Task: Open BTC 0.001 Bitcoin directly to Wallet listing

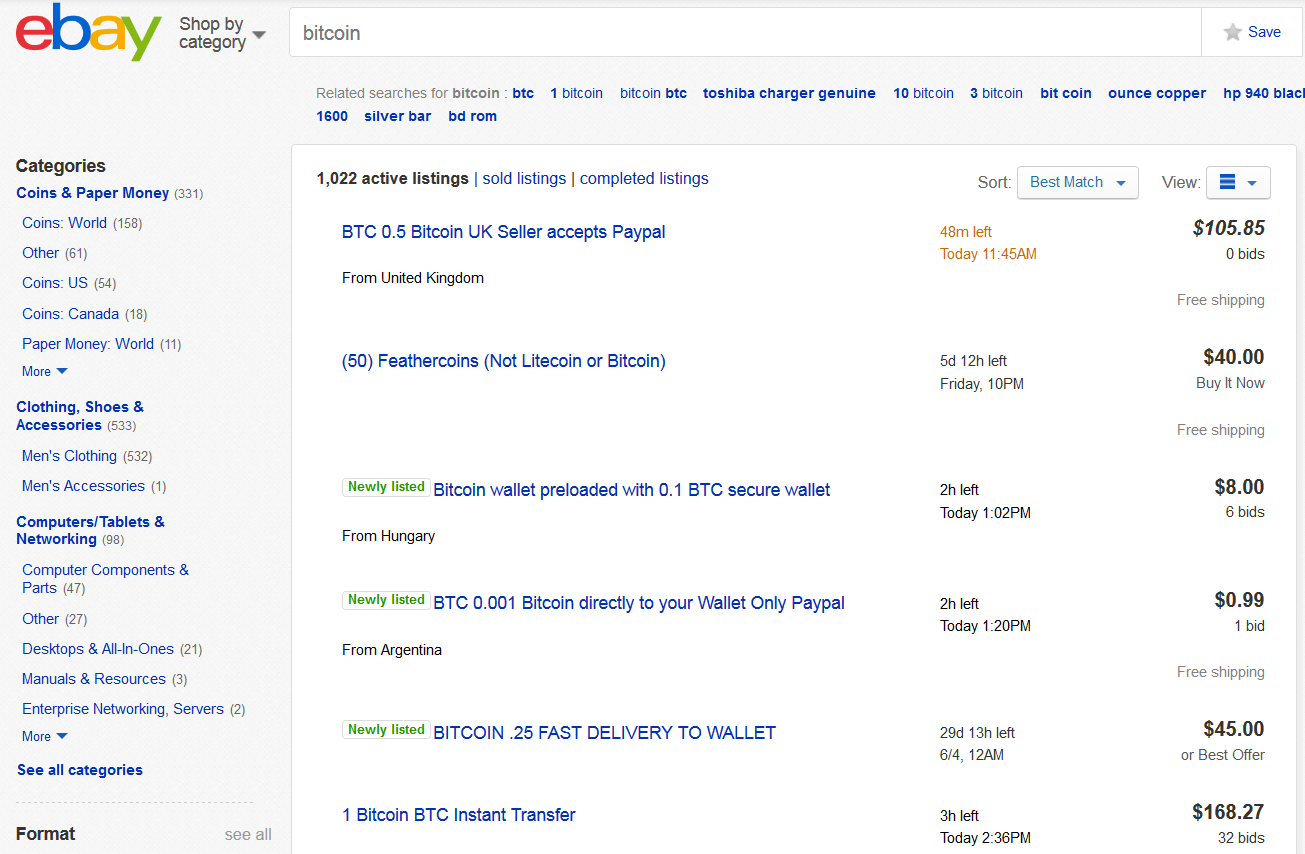Action: click(x=639, y=603)
